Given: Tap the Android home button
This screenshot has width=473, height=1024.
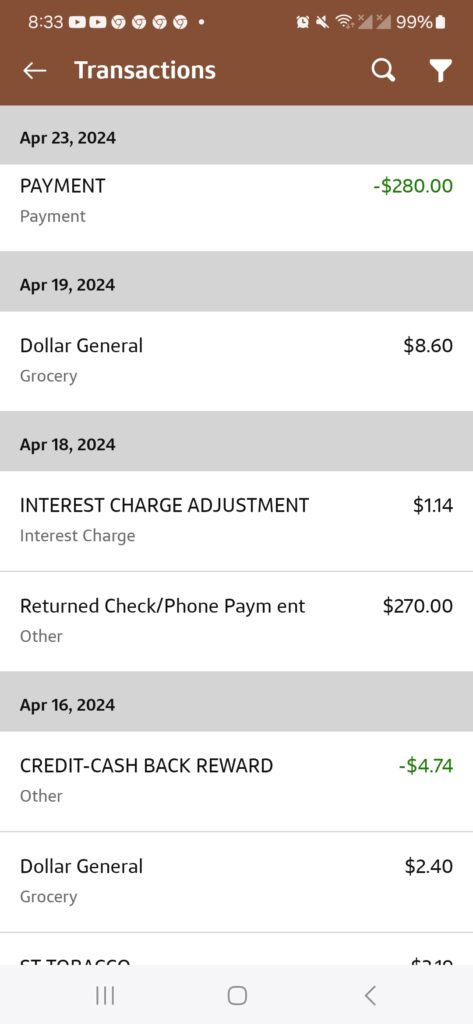Looking at the screenshot, I should pyautogui.click(x=237, y=995).
